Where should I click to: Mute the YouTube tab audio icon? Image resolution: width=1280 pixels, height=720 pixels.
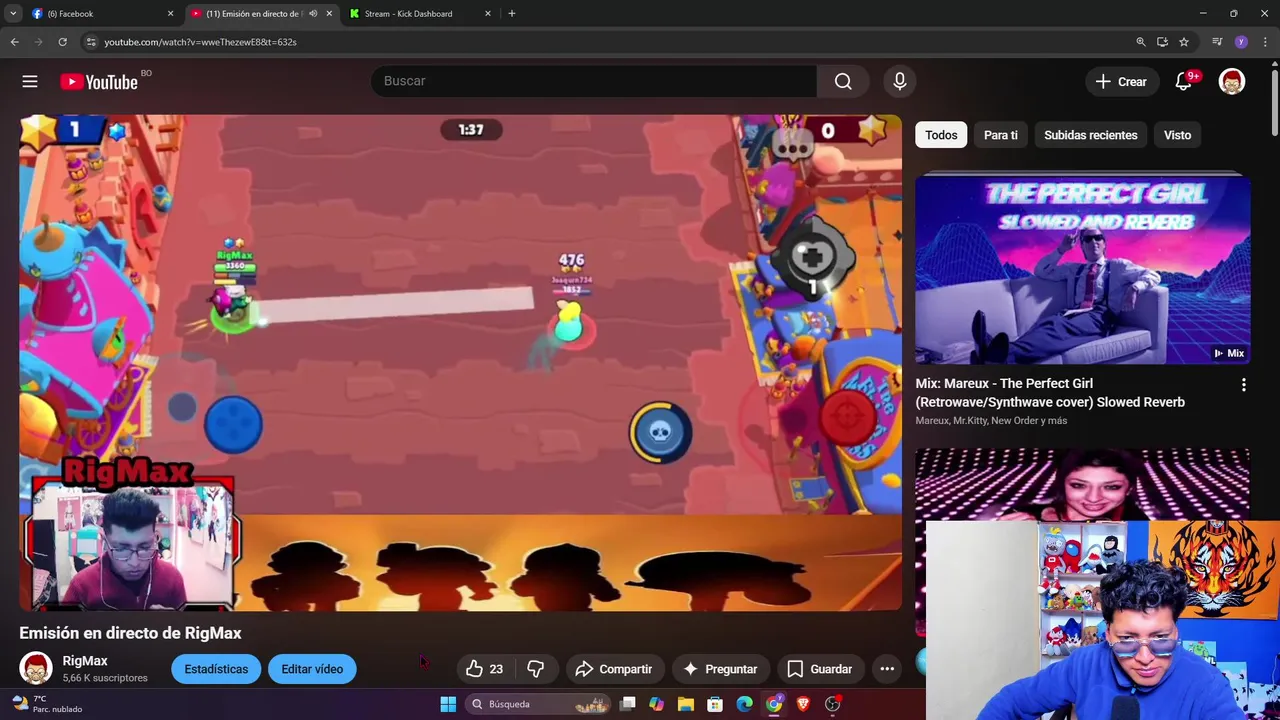click(313, 14)
